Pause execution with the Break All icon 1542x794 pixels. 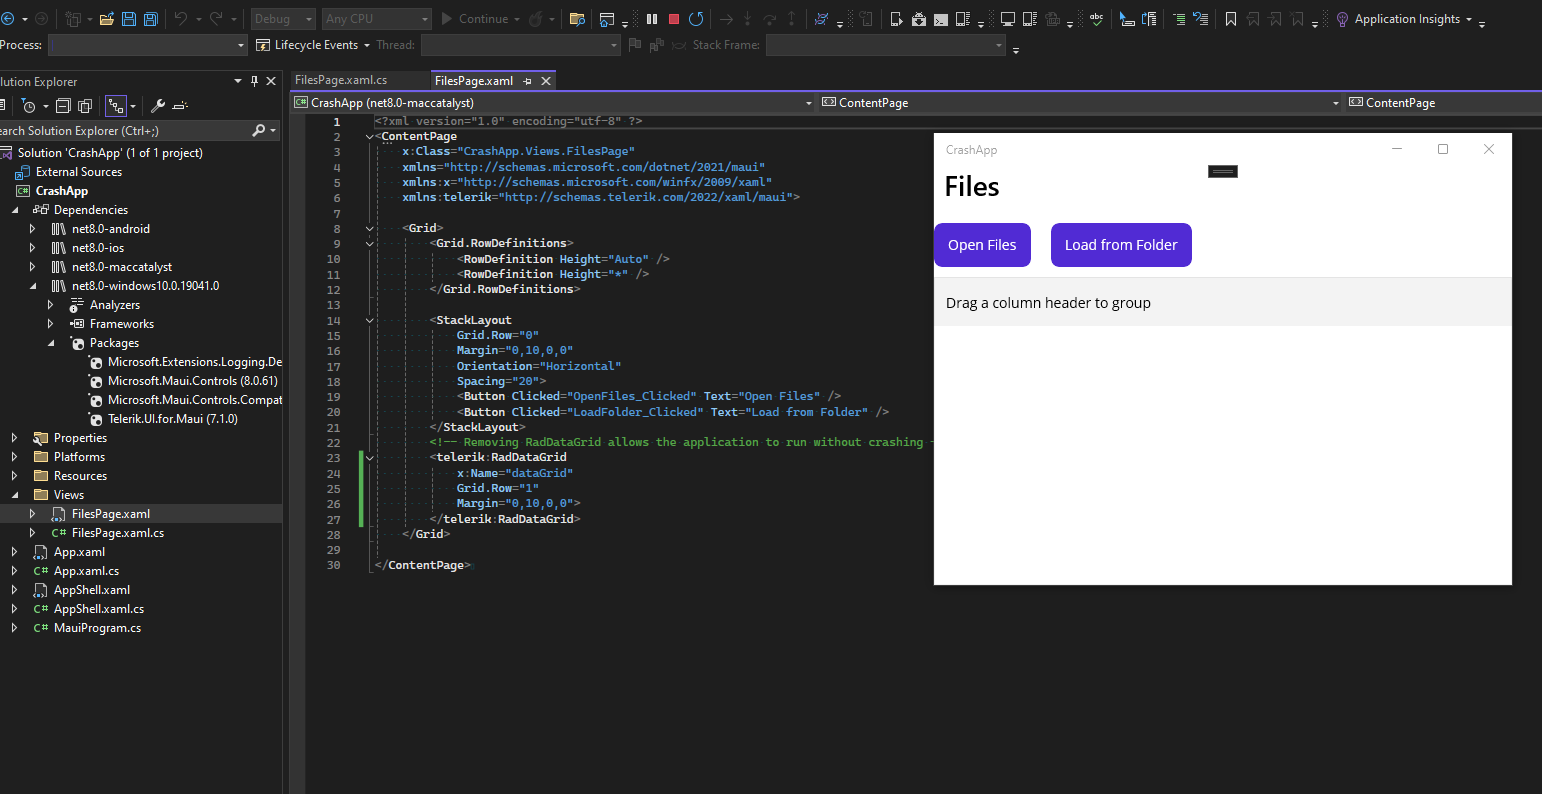point(652,19)
